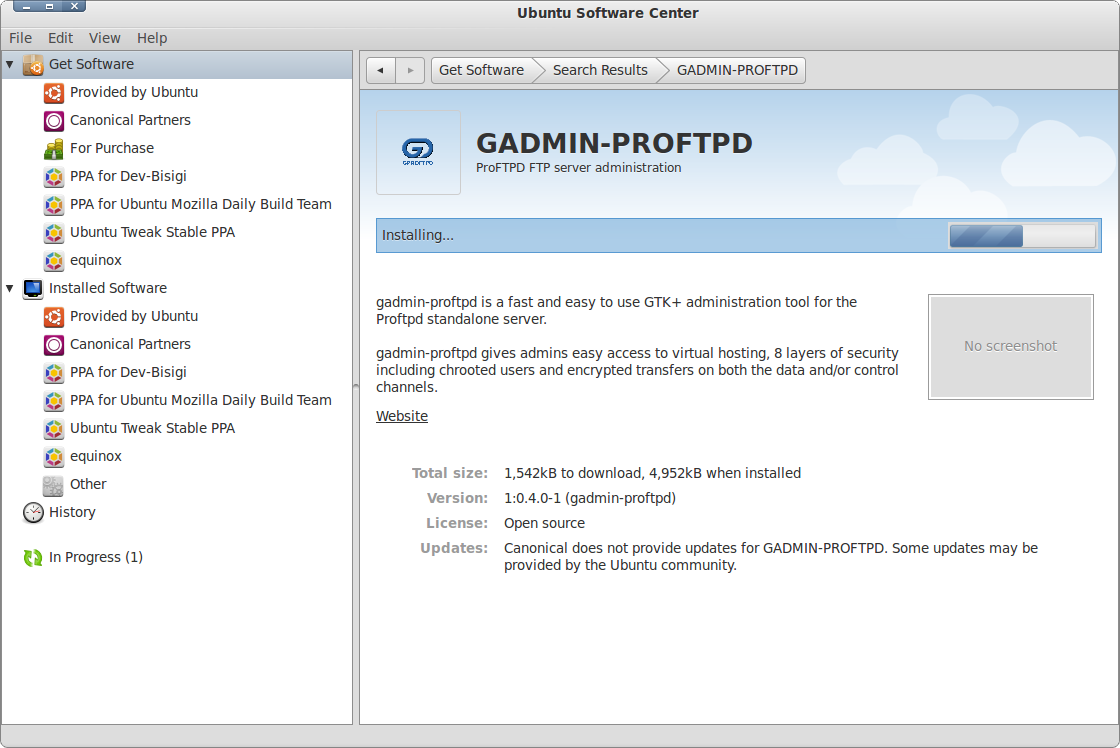The height and width of the screenshot is (748, 1120).
Task: Select PPA for Dev-Bisigi under Installed Software
Action: (129, 371)
